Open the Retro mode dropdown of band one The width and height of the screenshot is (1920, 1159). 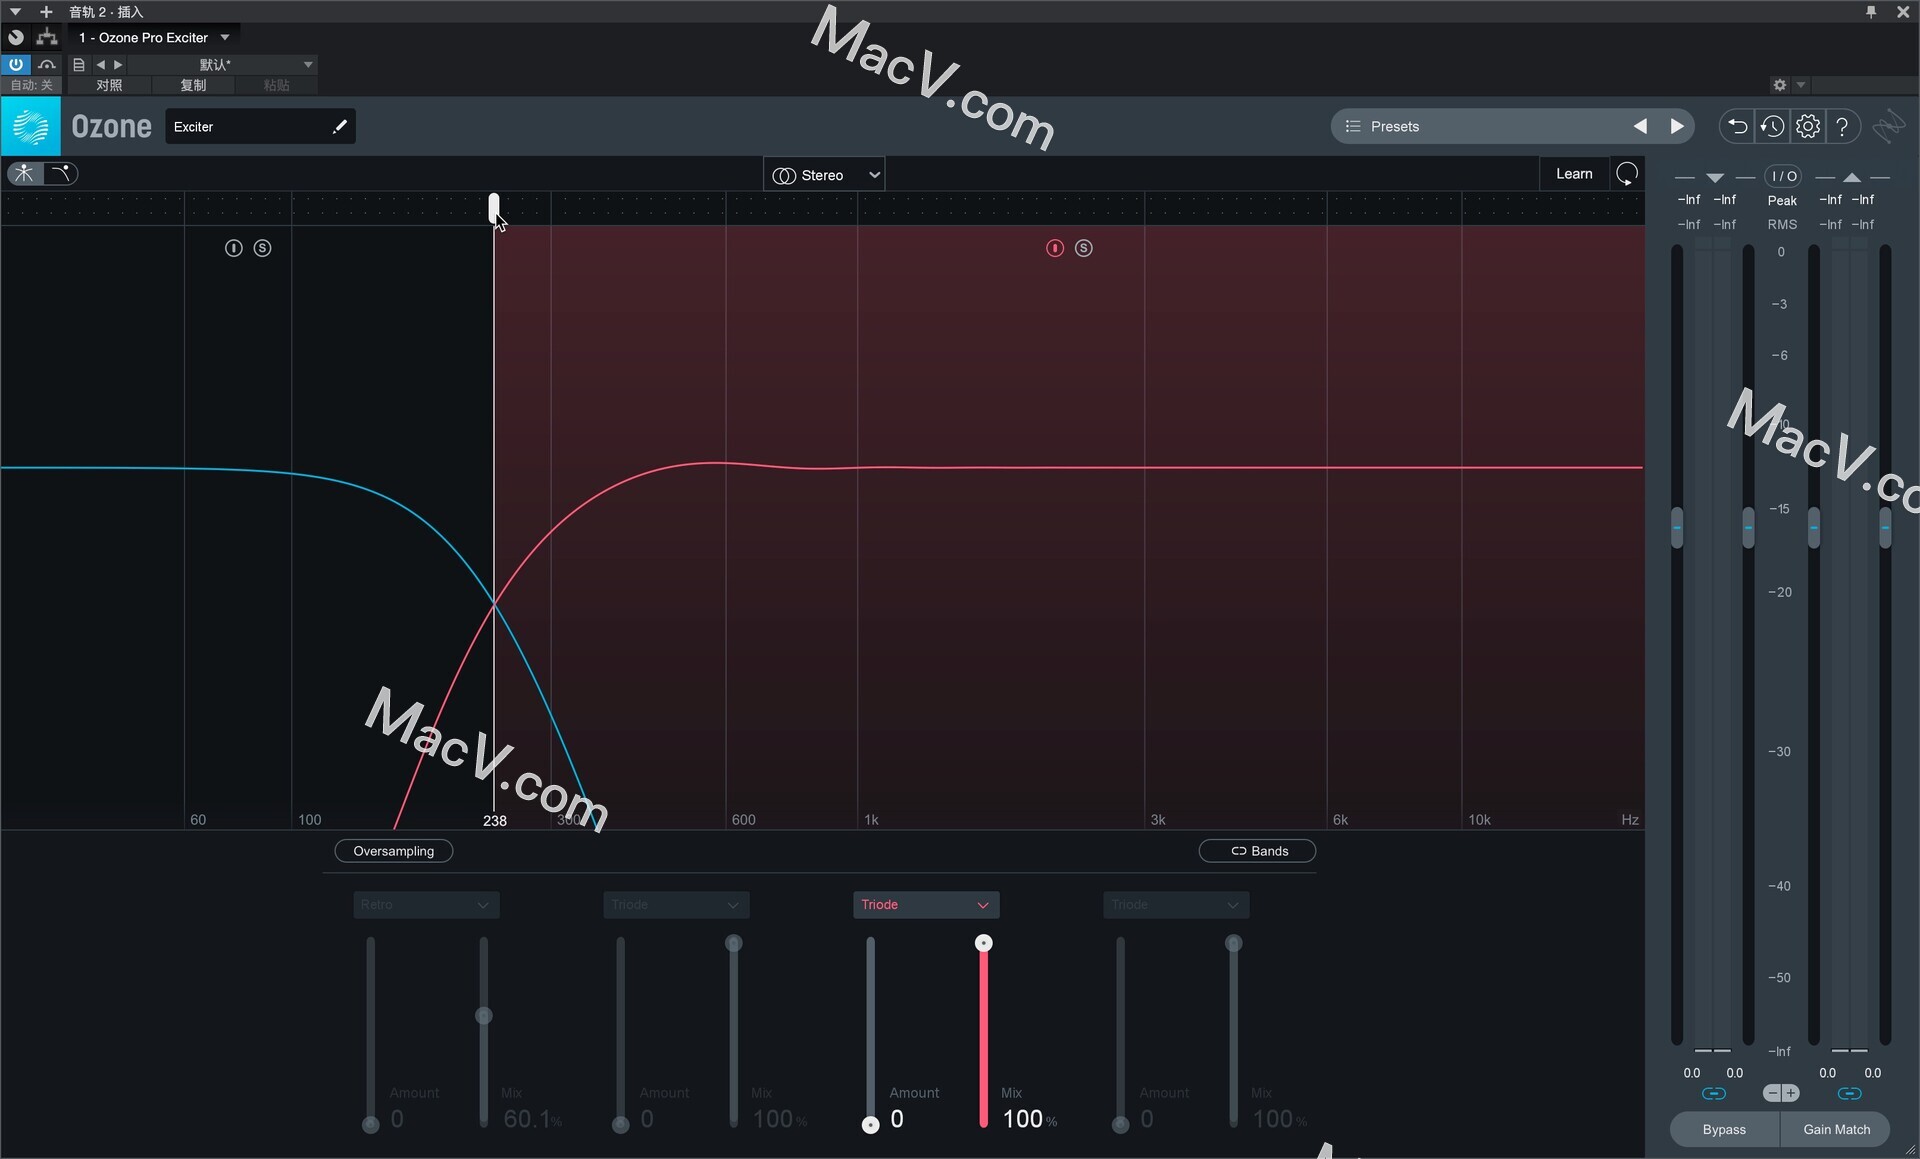coord(425,904)
